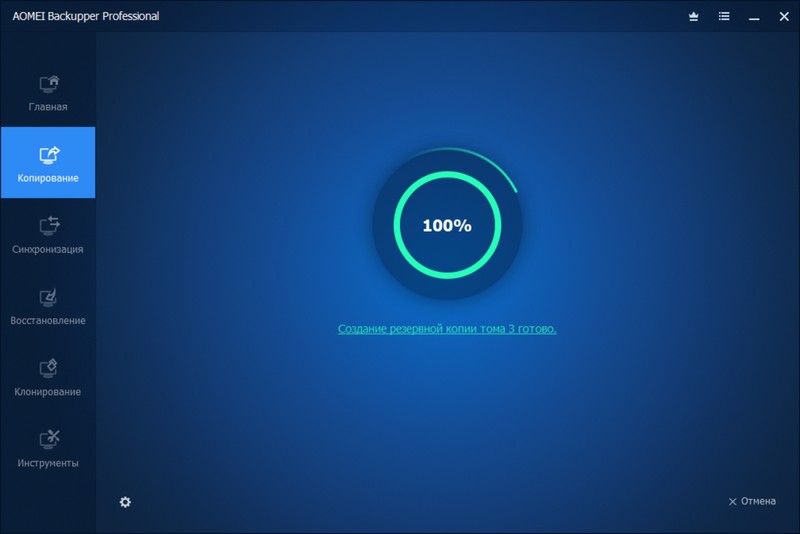Open the gear settings at bottom left
The image size is (800, 534).
click(125, 502)
